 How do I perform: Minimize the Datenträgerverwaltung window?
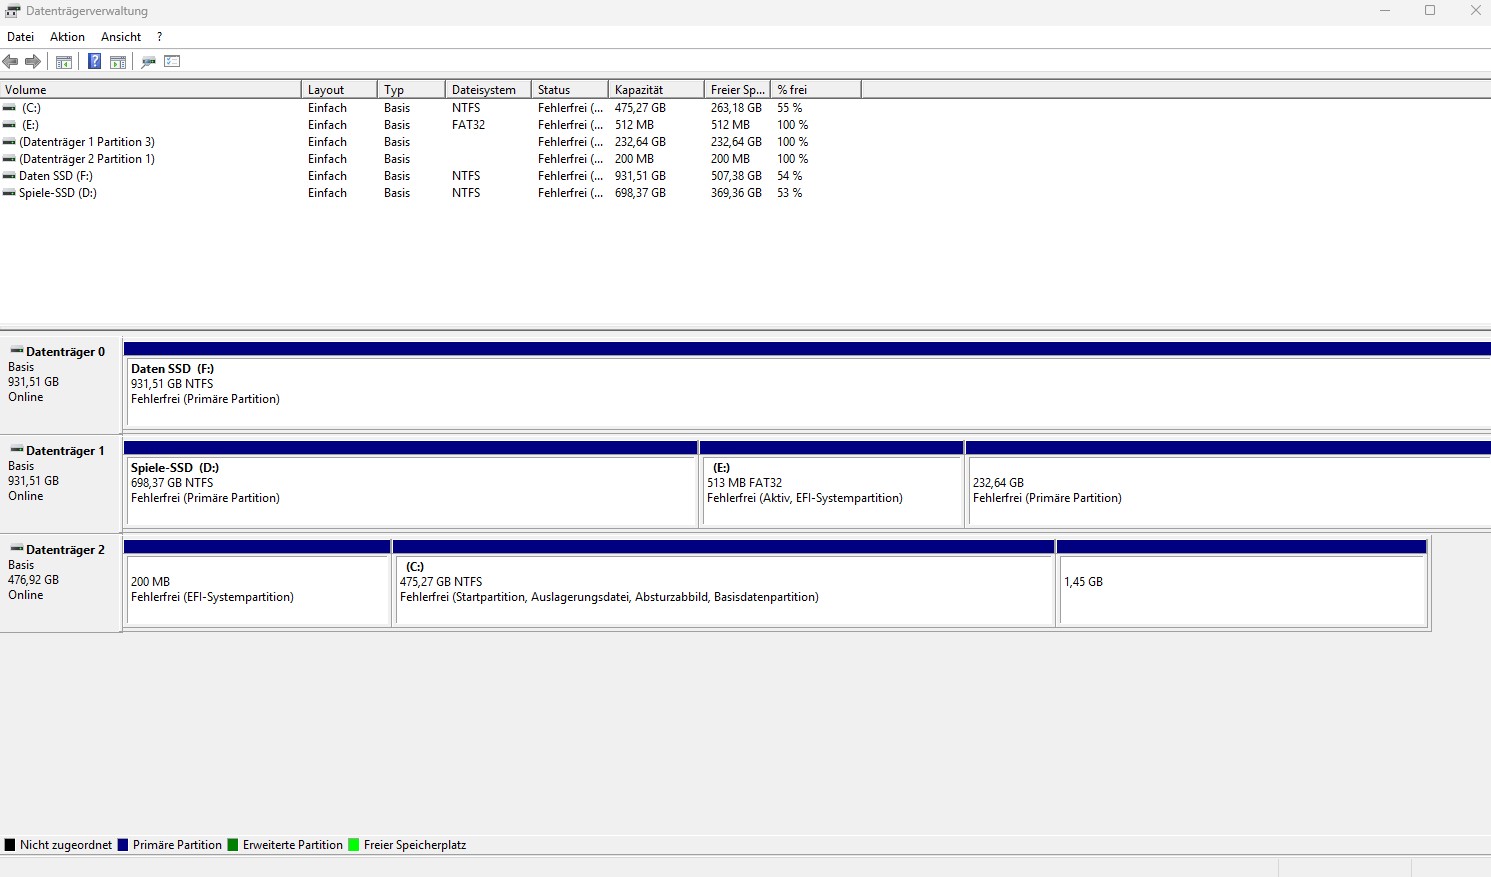point(1385,11)
